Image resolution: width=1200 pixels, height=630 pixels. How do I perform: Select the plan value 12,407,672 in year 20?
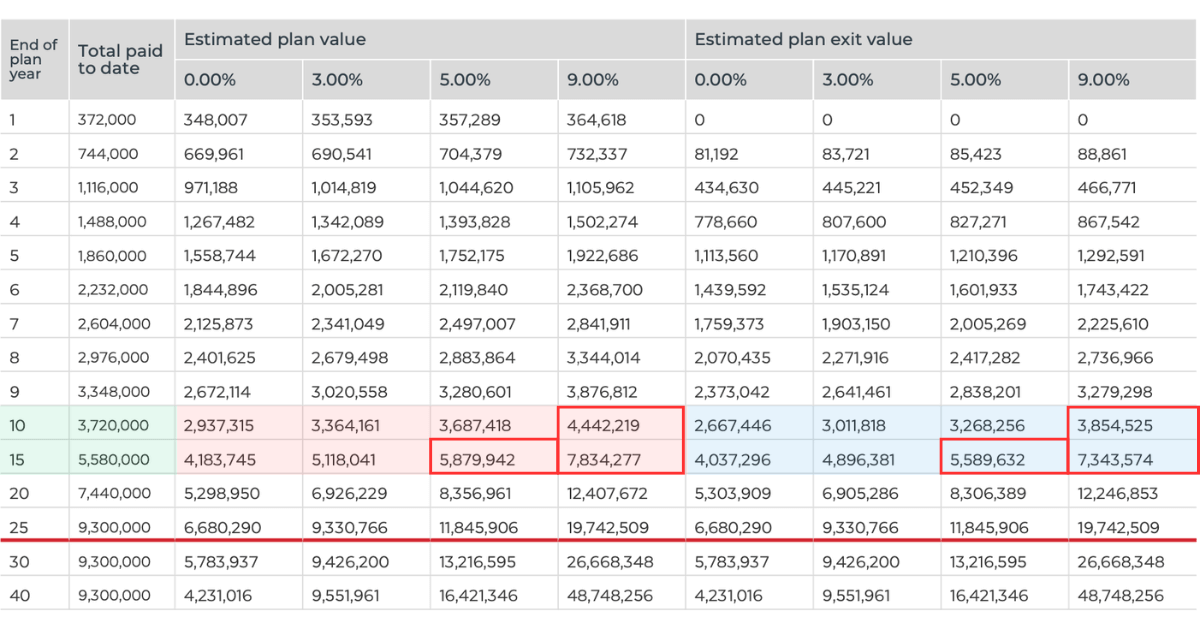tap(607, 494)
